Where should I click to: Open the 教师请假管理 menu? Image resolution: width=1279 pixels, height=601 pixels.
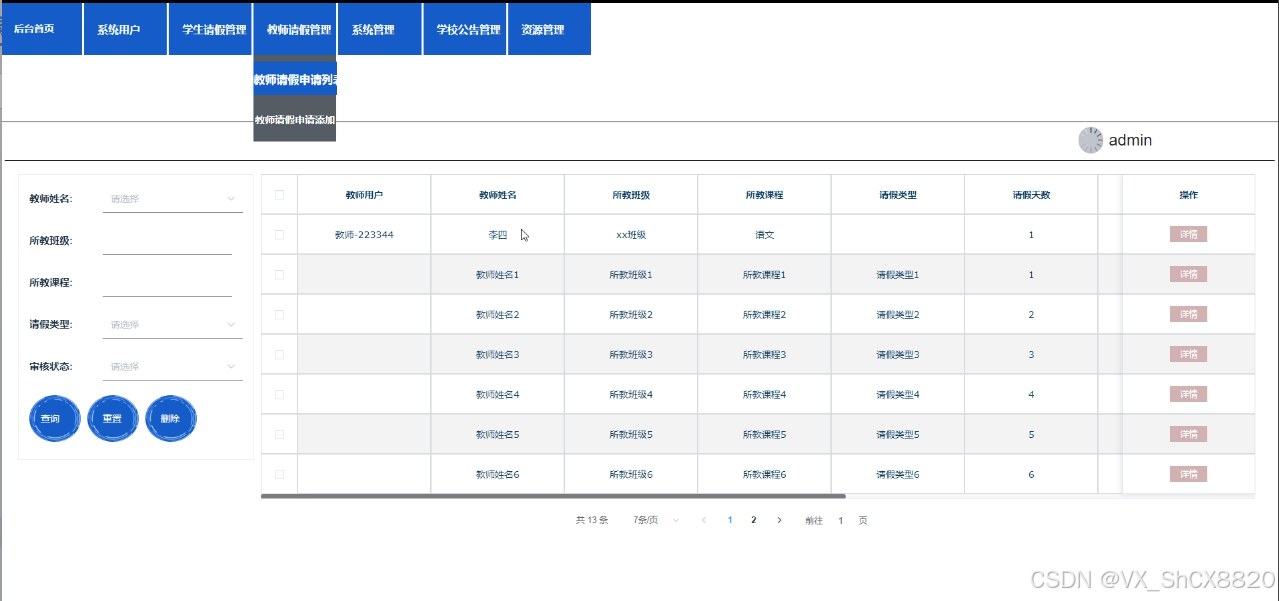coord(295,29)
